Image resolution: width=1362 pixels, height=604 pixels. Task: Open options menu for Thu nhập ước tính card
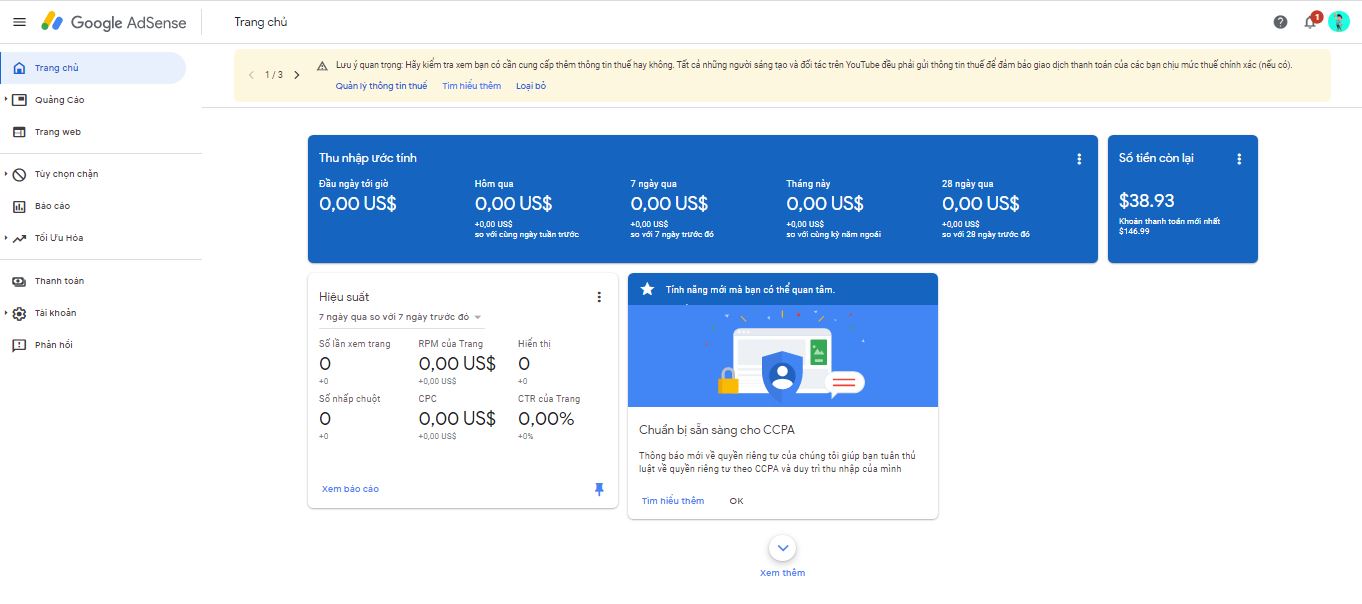pyautogui.click(x=1079, y=159)
